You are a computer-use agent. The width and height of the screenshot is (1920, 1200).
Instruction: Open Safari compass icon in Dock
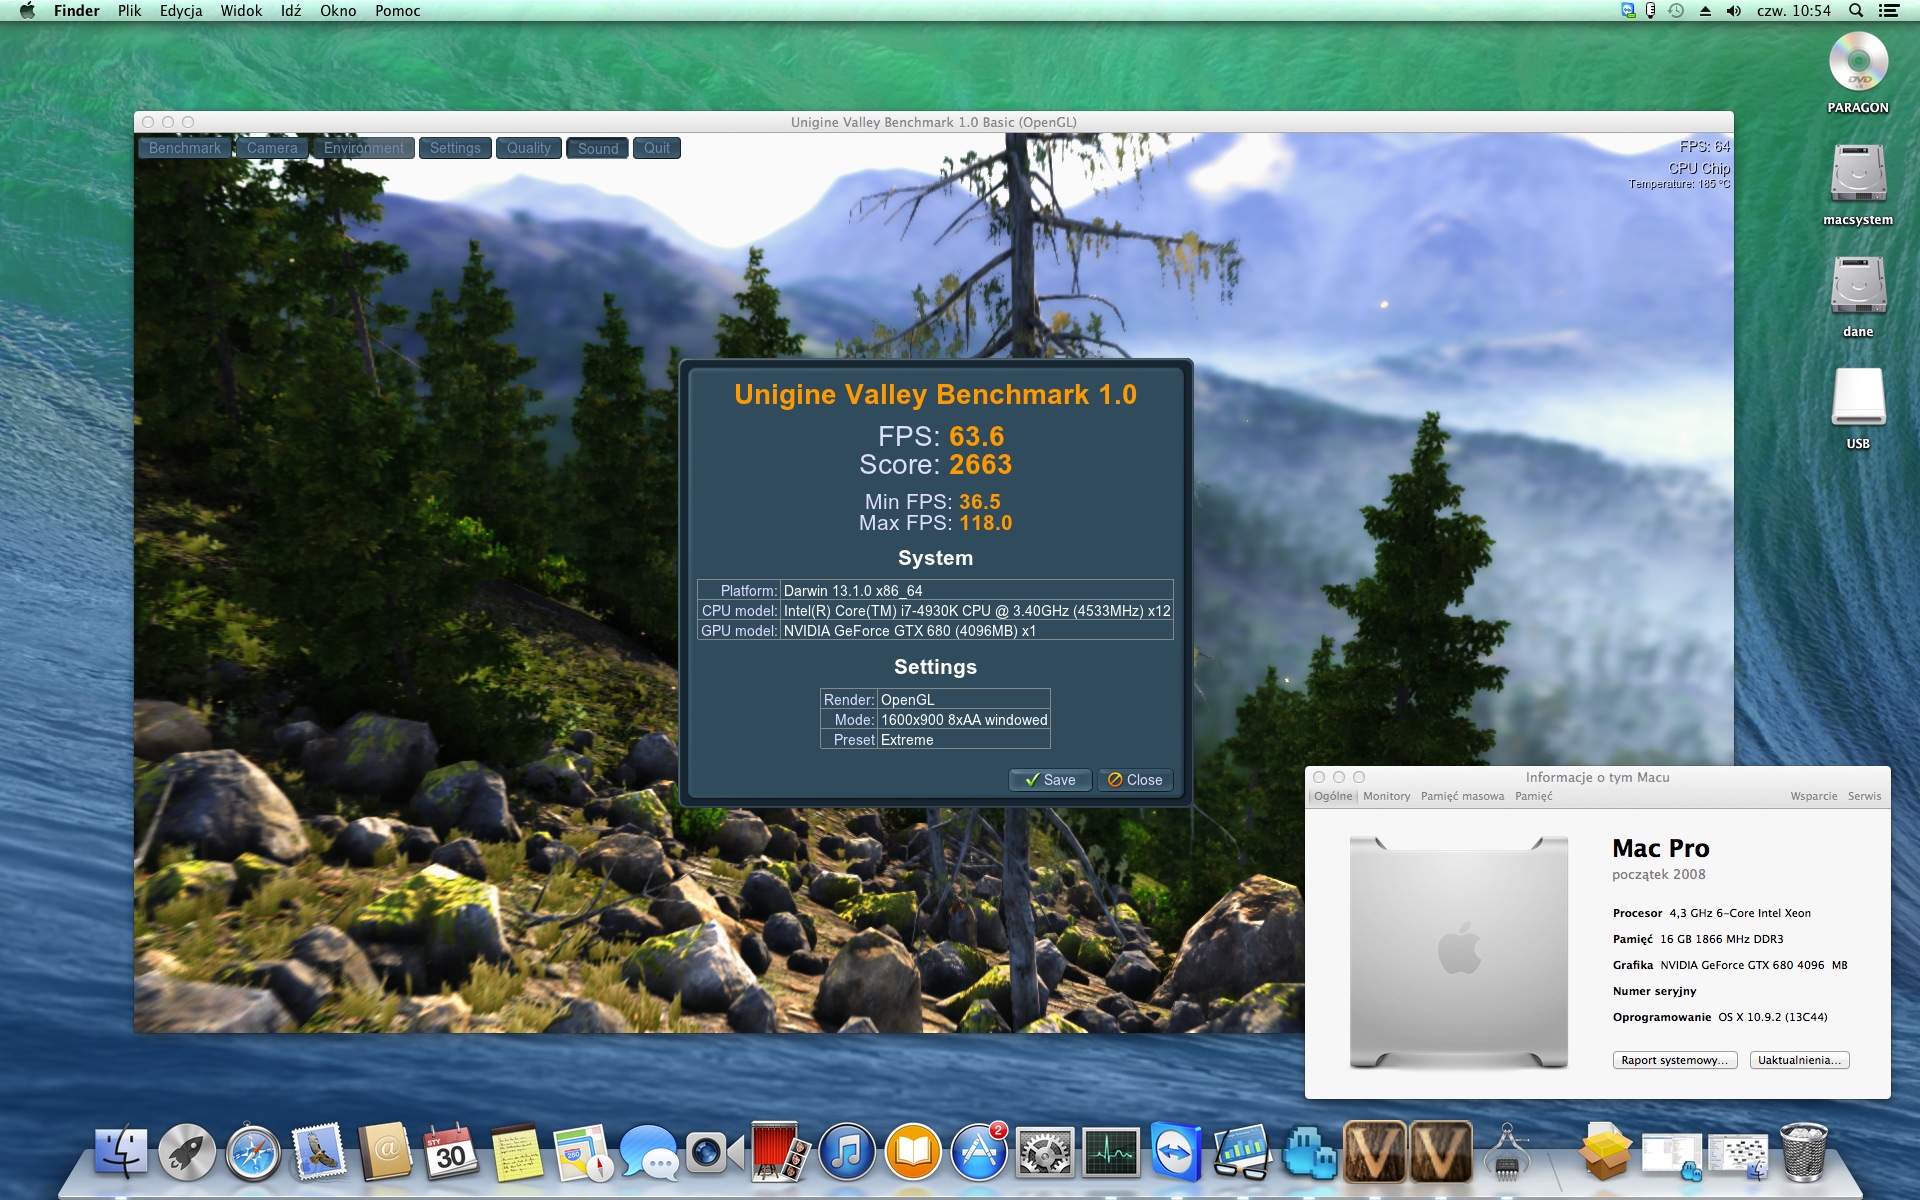(x=253, y=1153)
